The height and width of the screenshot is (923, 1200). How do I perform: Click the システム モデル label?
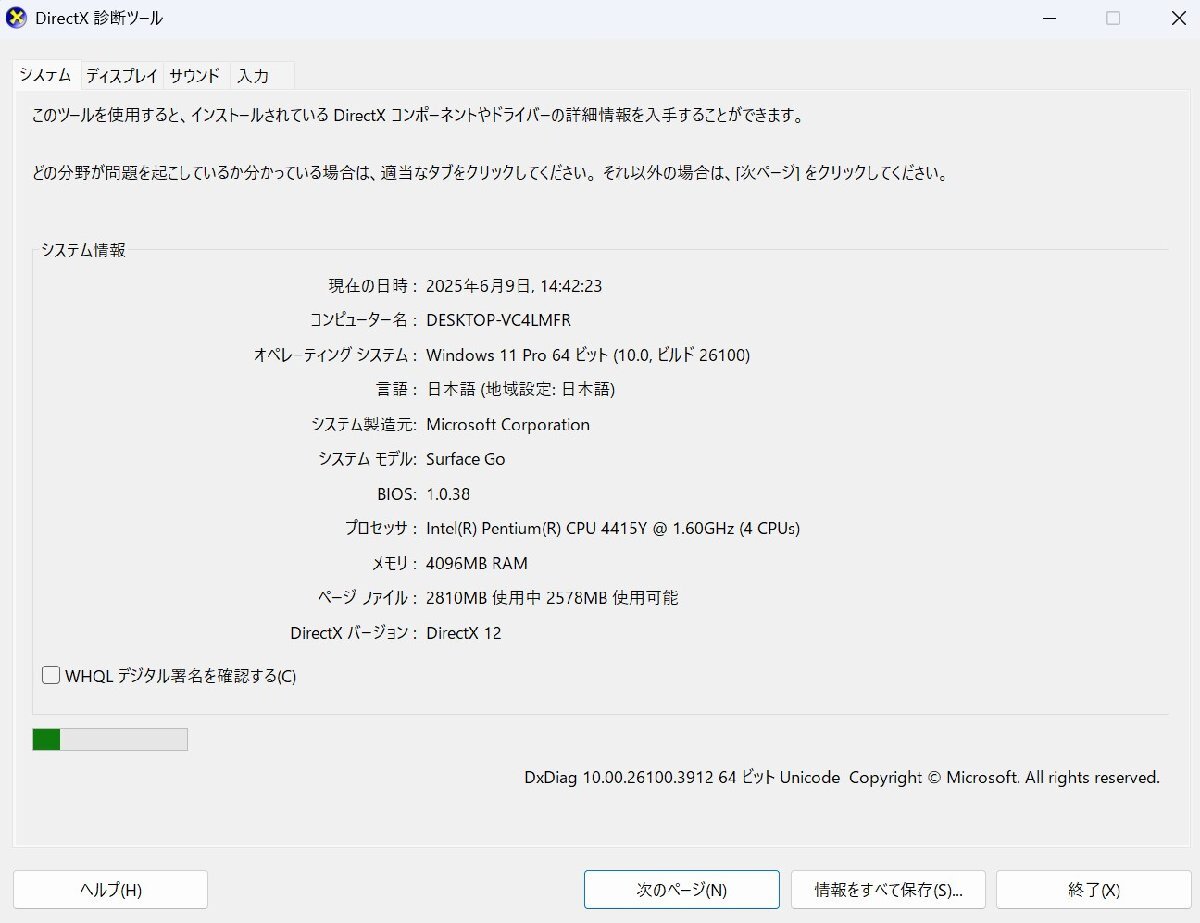point(367,459)
